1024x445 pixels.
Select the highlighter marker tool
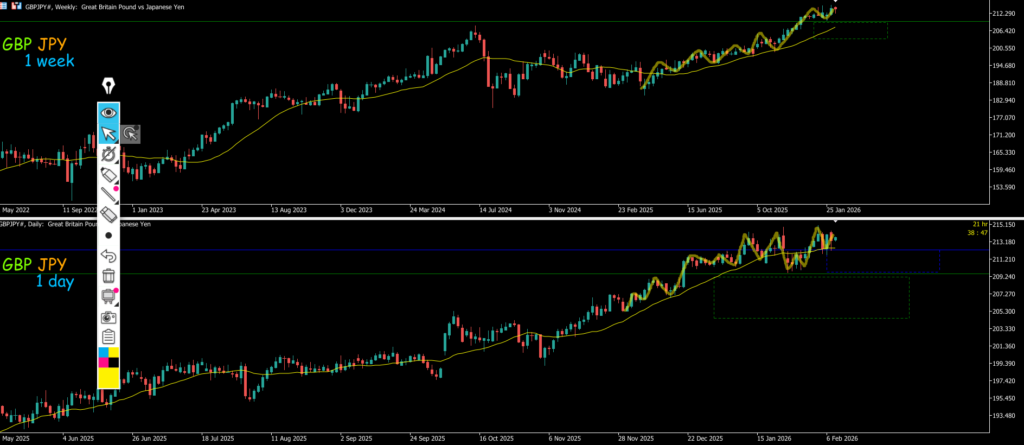[108, 175]
